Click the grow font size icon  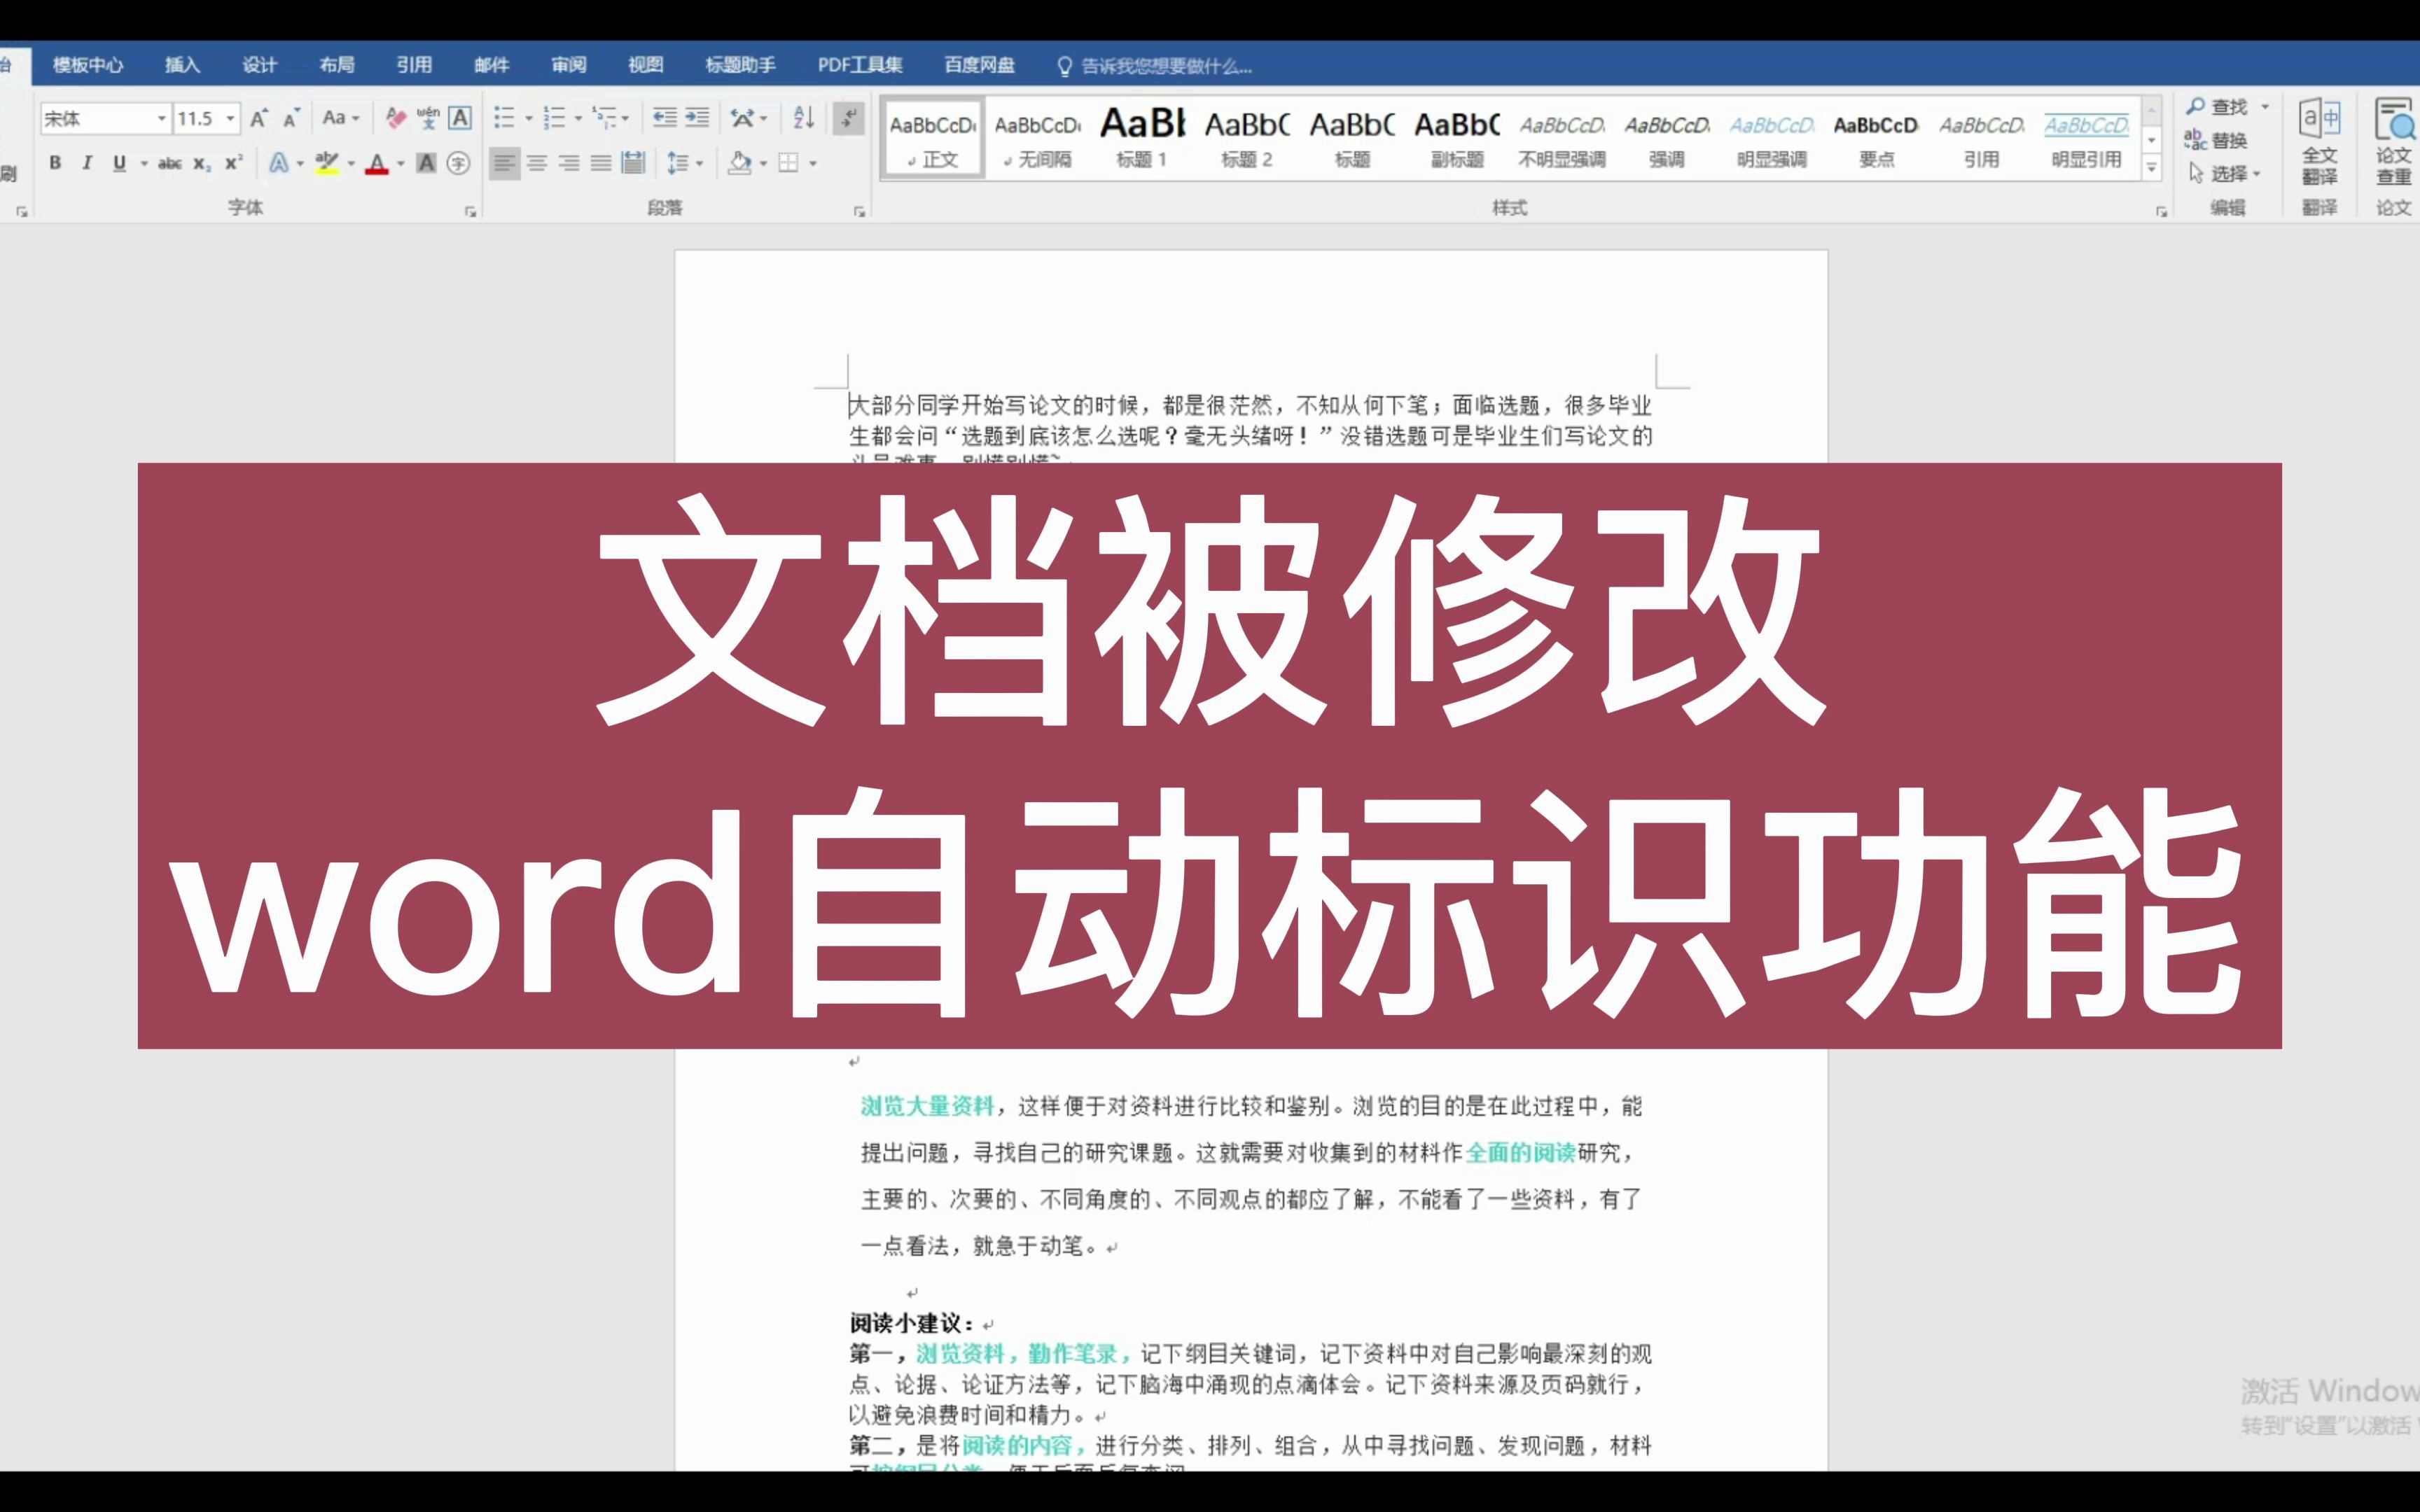tap(259, 118)
